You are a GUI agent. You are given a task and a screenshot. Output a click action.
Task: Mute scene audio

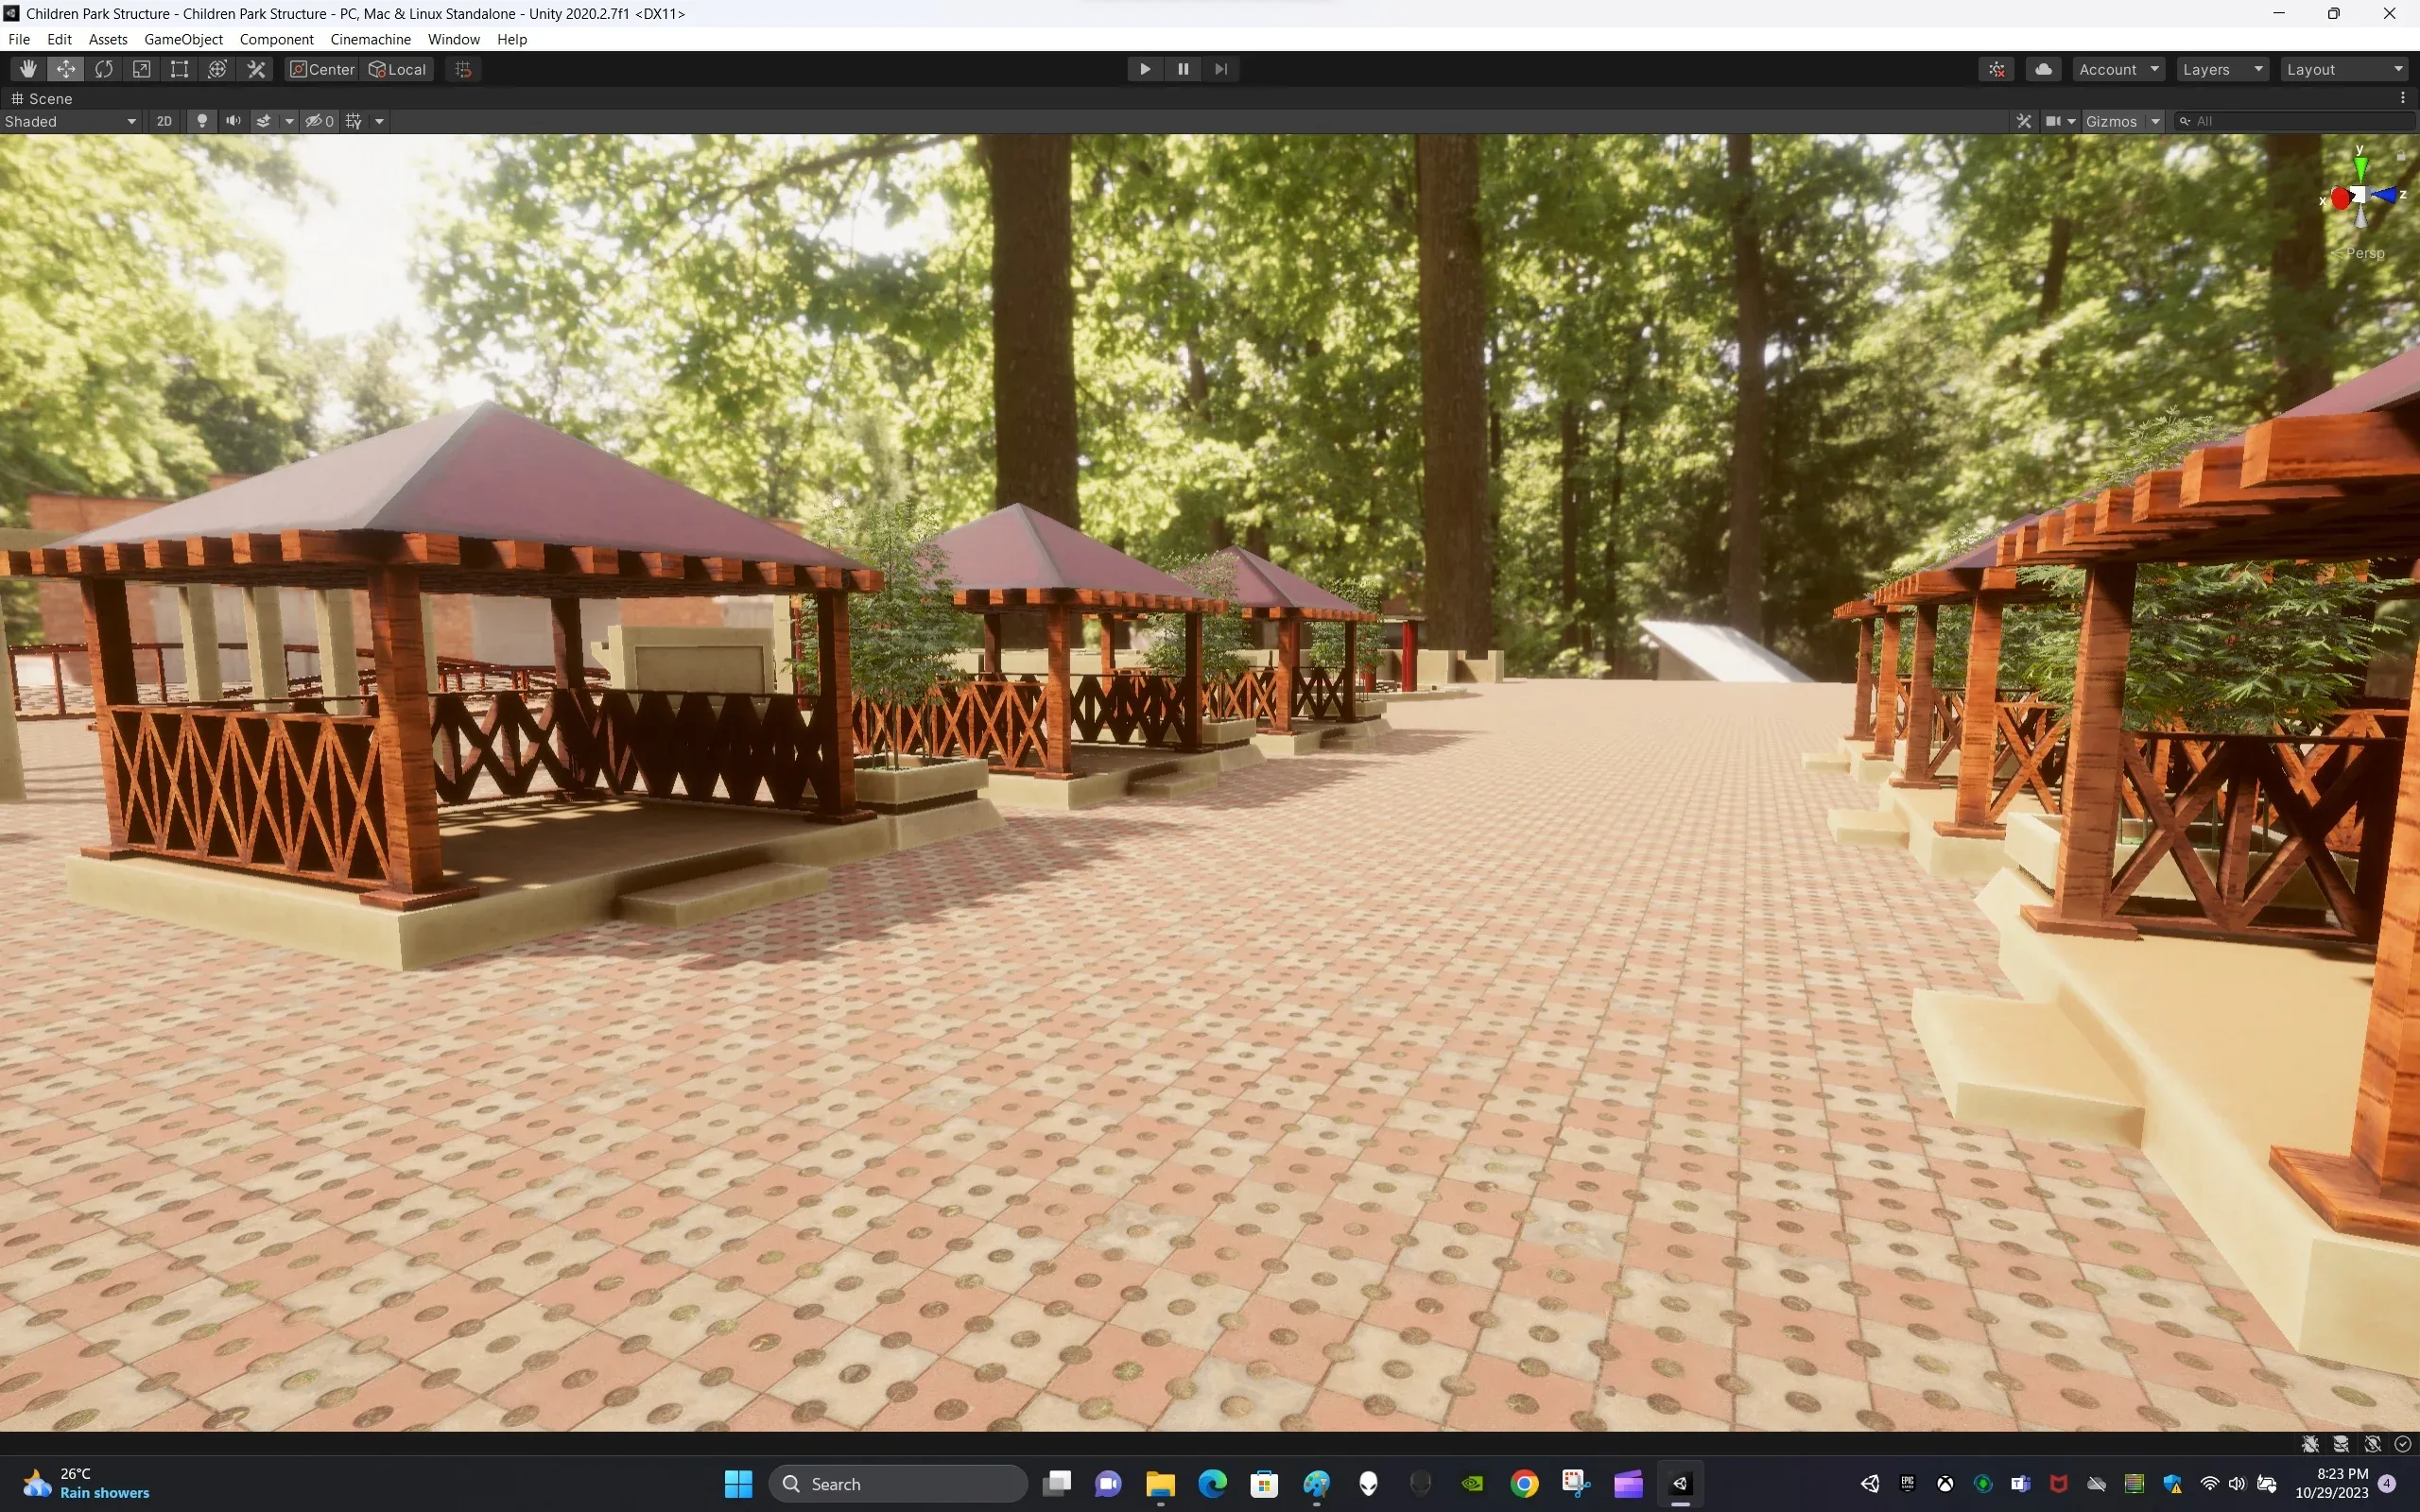(x=232, y=120)
